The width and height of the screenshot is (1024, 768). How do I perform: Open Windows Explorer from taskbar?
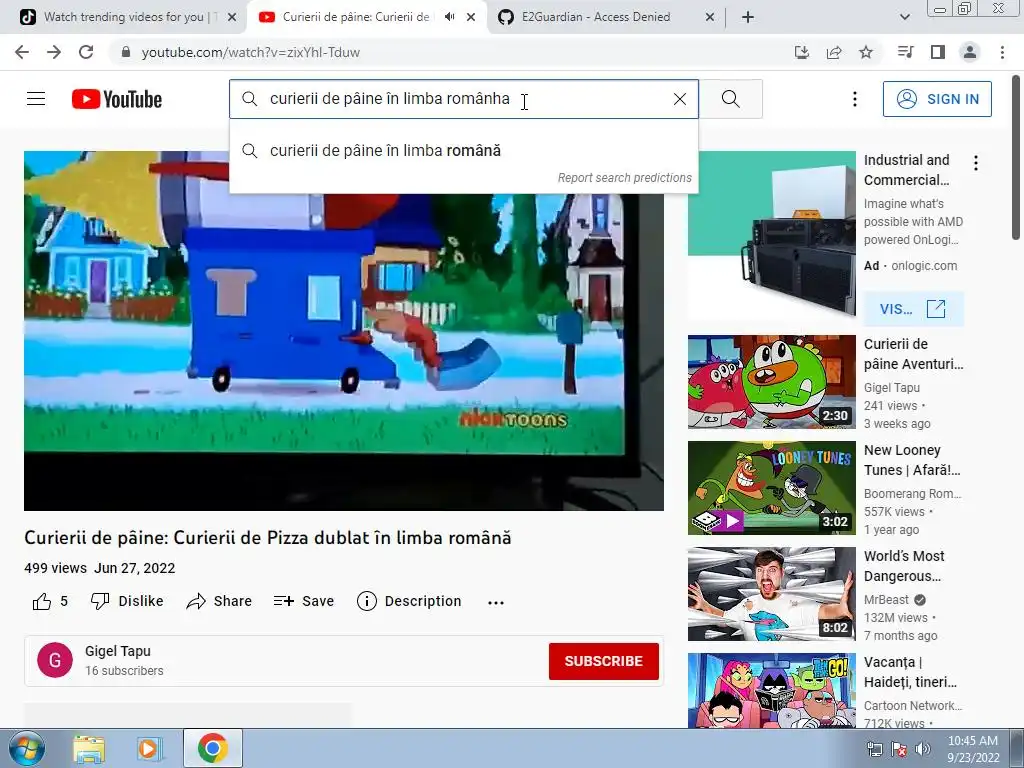click(89, 748)
